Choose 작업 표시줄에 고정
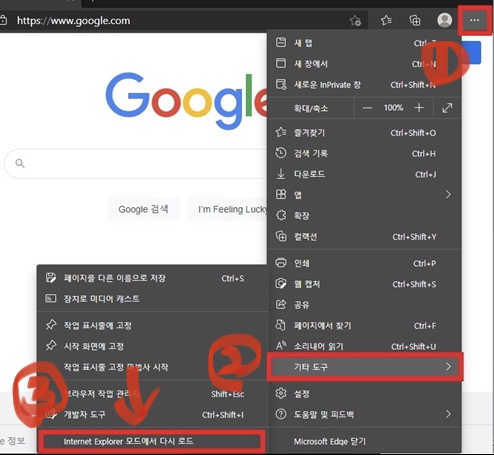This screenshot has width=494, height=455. (x=152, y=325)
